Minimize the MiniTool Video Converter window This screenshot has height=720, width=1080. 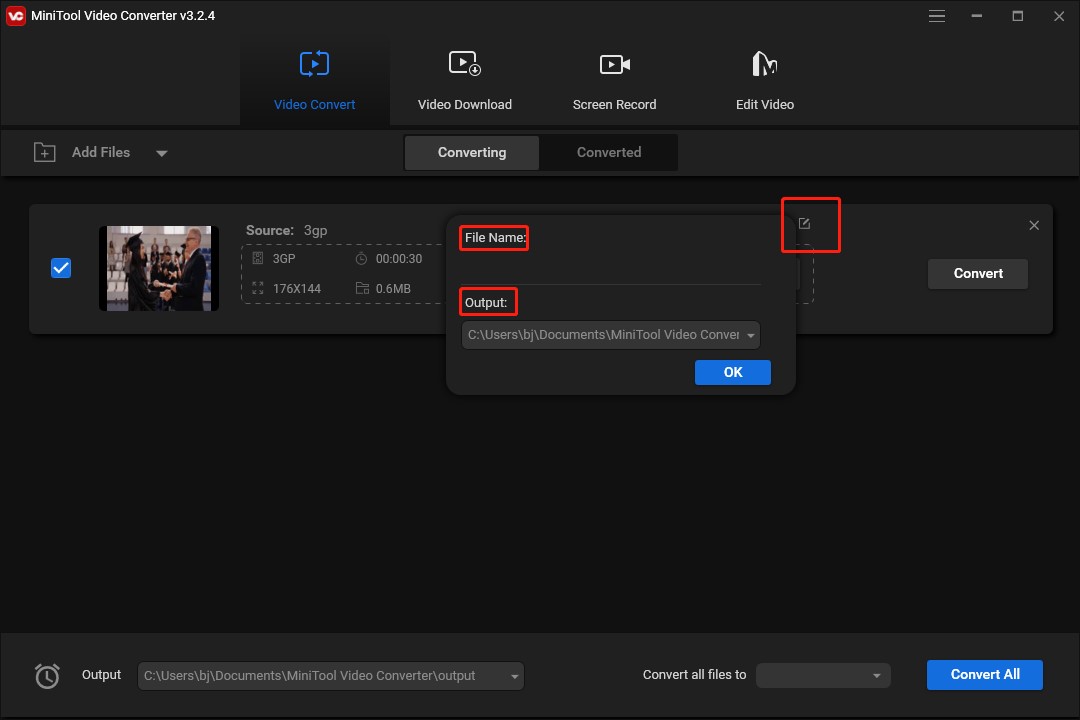[x=977, y=16]
